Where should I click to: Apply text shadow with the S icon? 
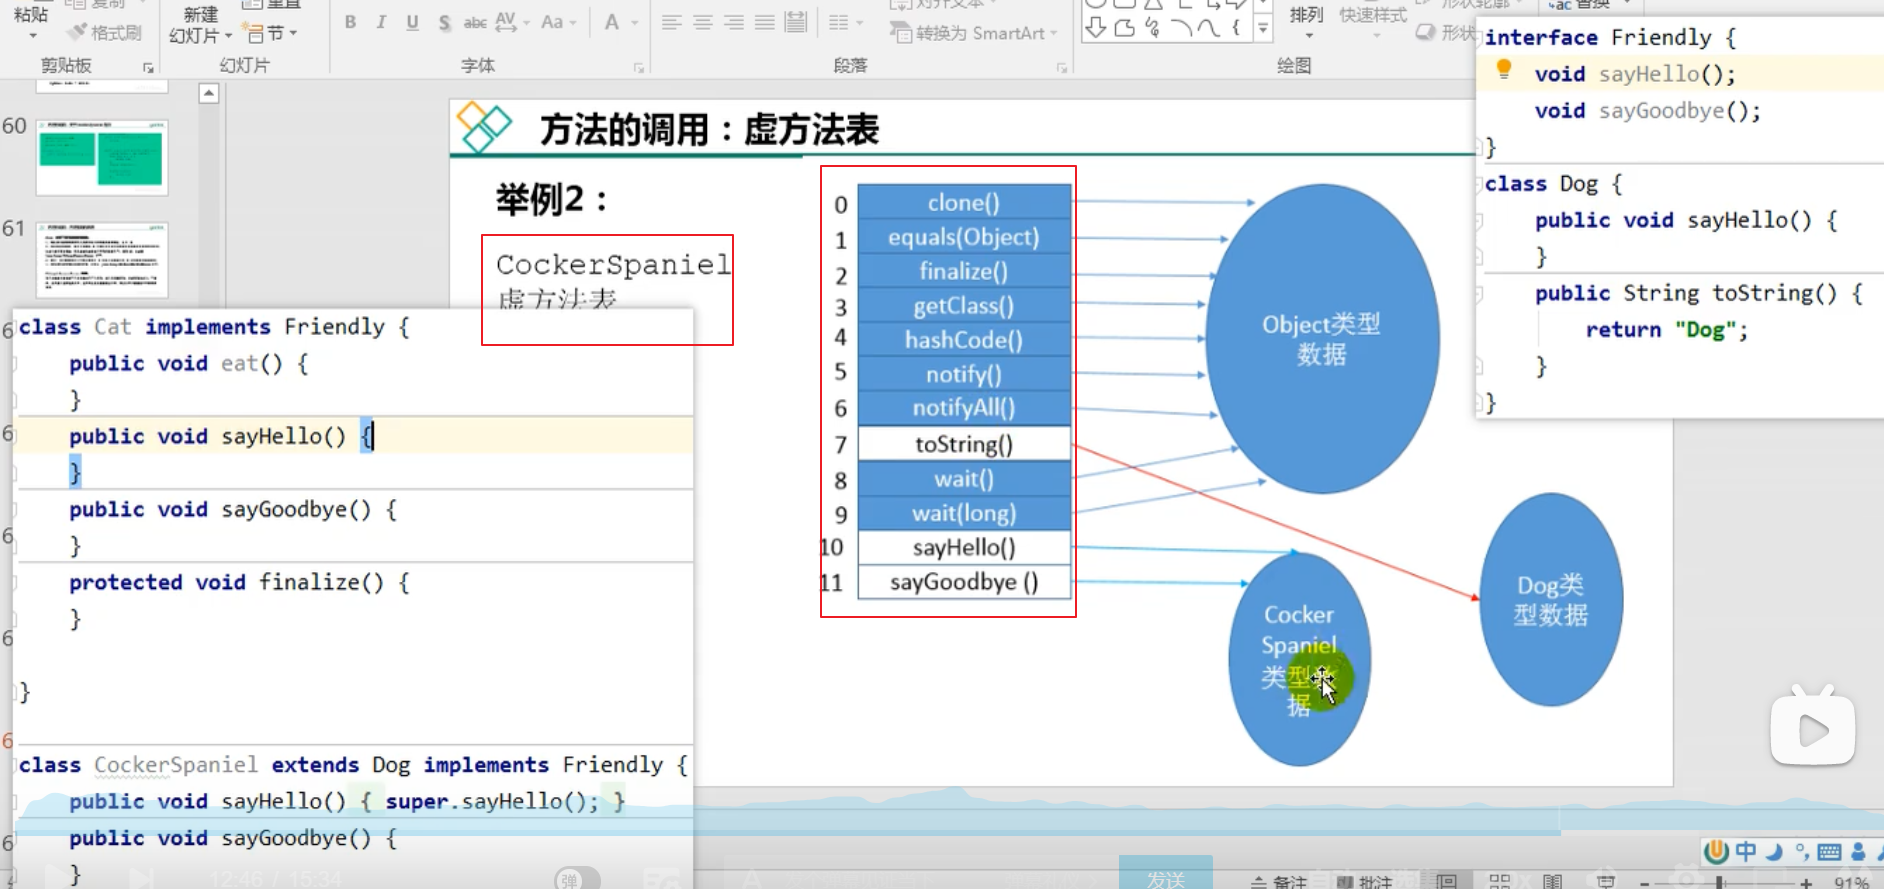[444, 22]
